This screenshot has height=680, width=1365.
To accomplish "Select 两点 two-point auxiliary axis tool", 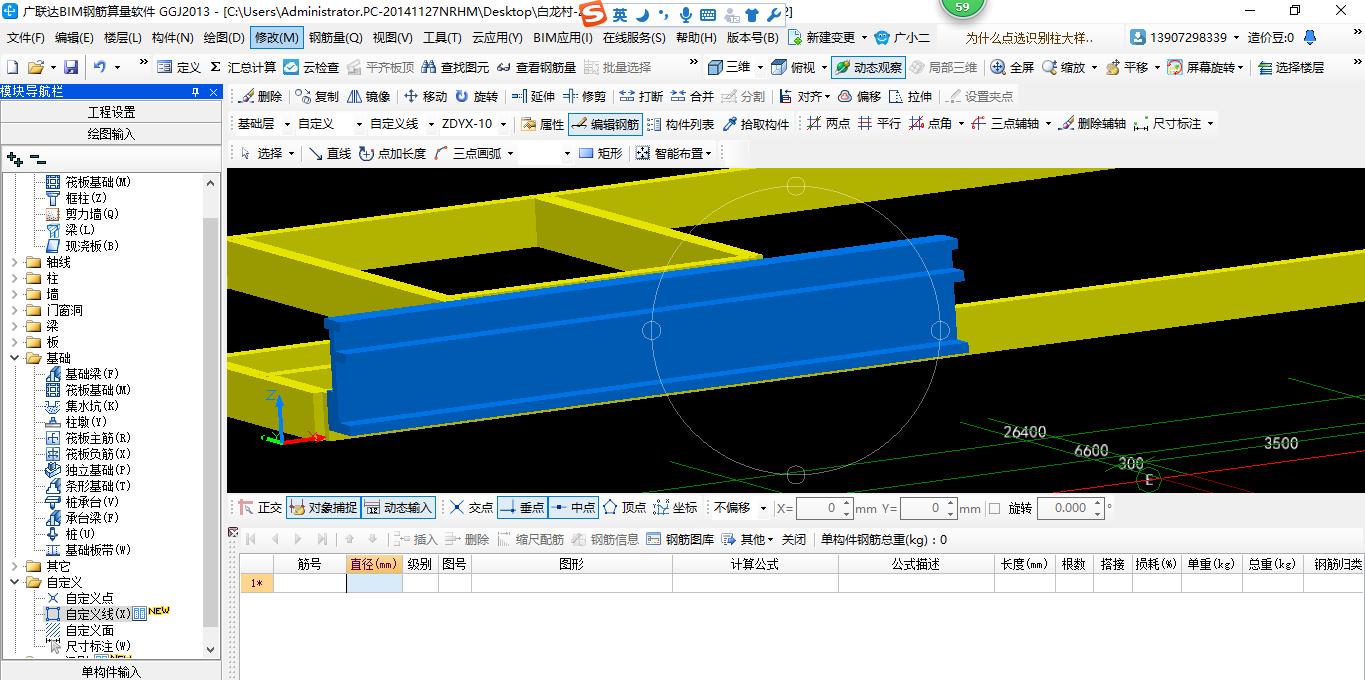I will point(829,124).
